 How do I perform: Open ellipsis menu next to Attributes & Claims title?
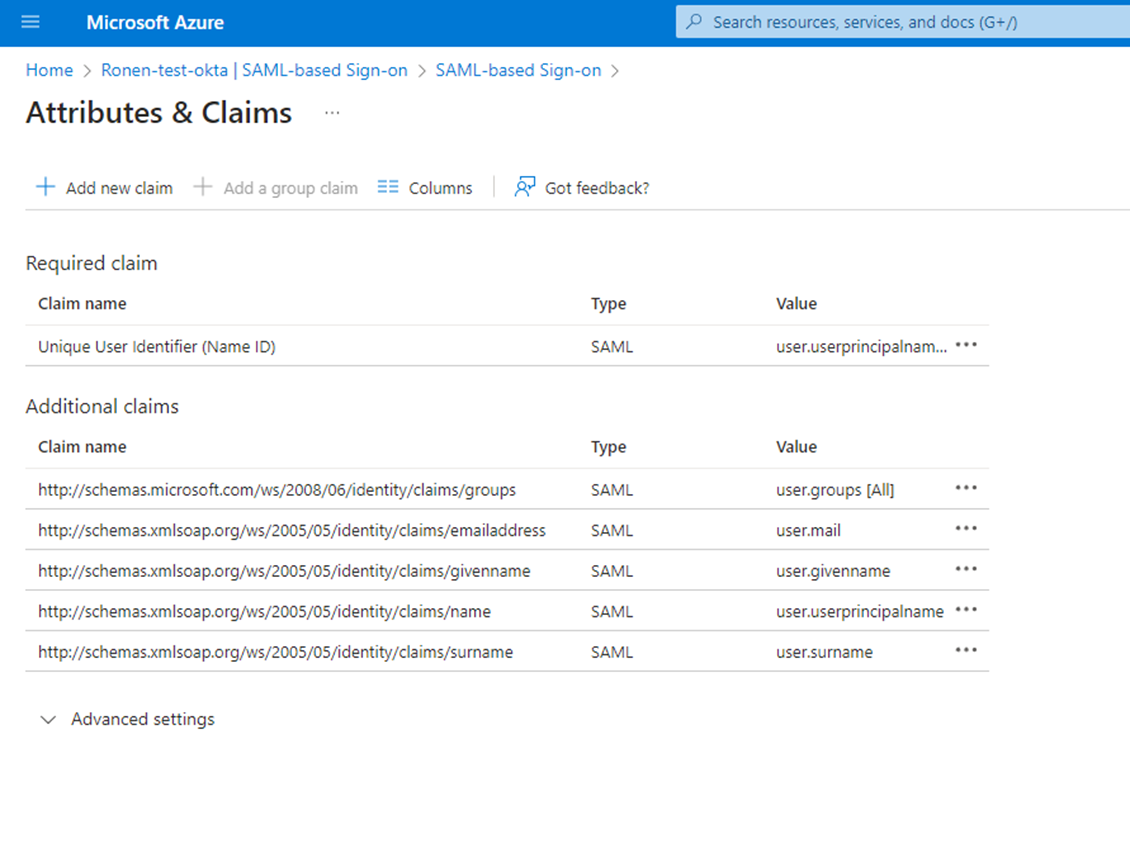332,113
